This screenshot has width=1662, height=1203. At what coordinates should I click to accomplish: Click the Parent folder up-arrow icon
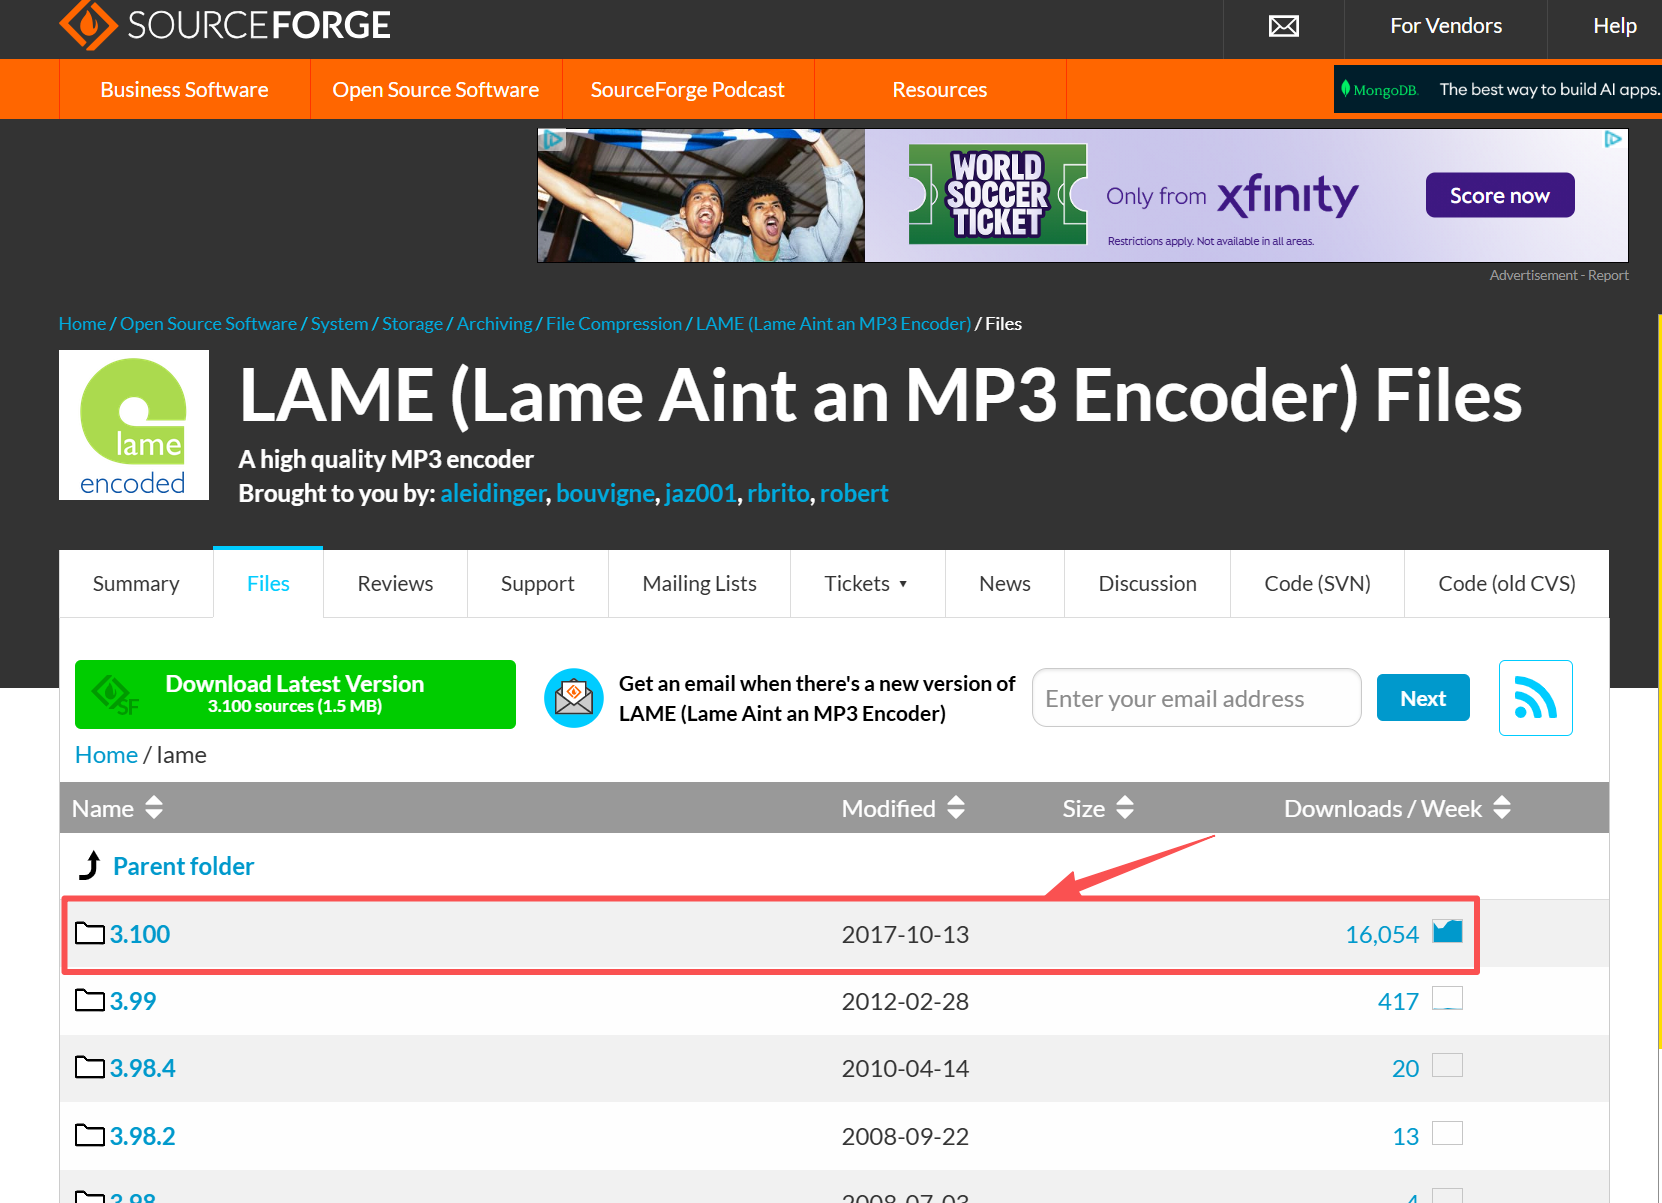pyautogui.click(x=90, y=865)
